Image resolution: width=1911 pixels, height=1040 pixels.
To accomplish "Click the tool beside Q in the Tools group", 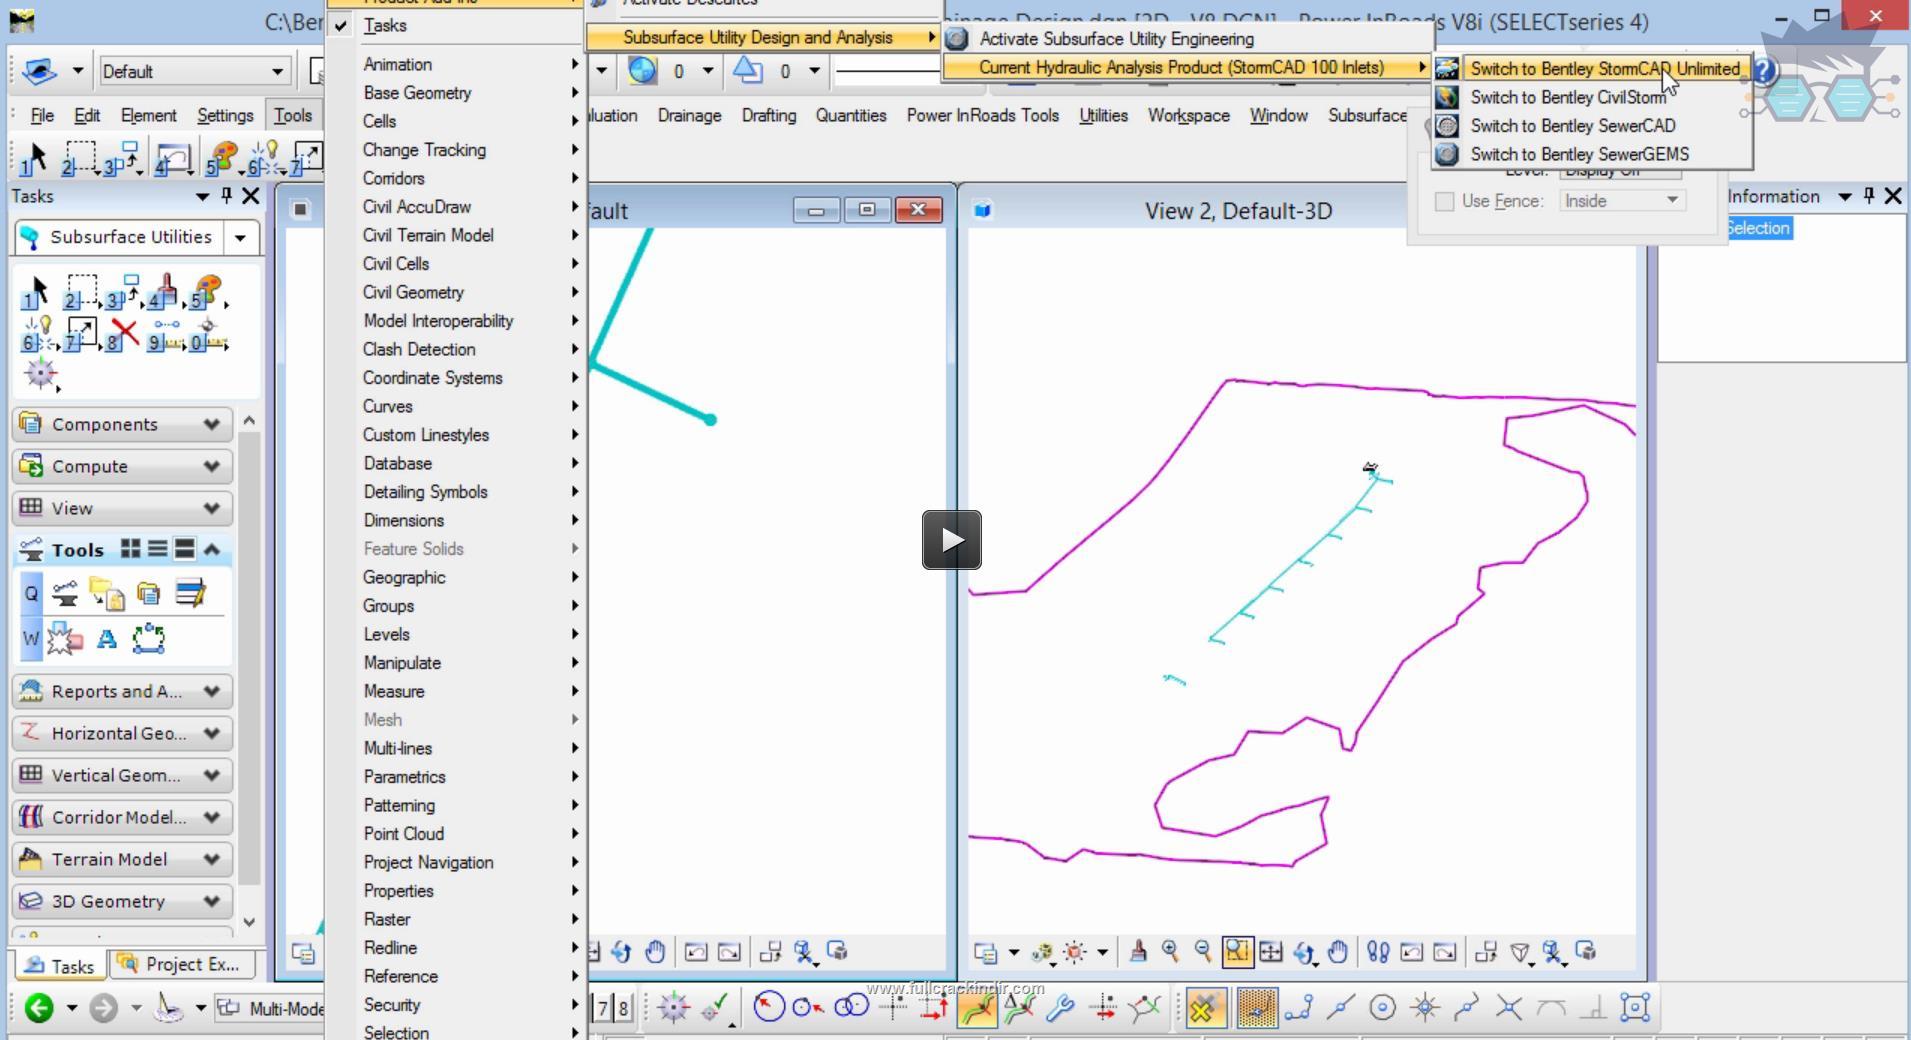I will (66, 594).
